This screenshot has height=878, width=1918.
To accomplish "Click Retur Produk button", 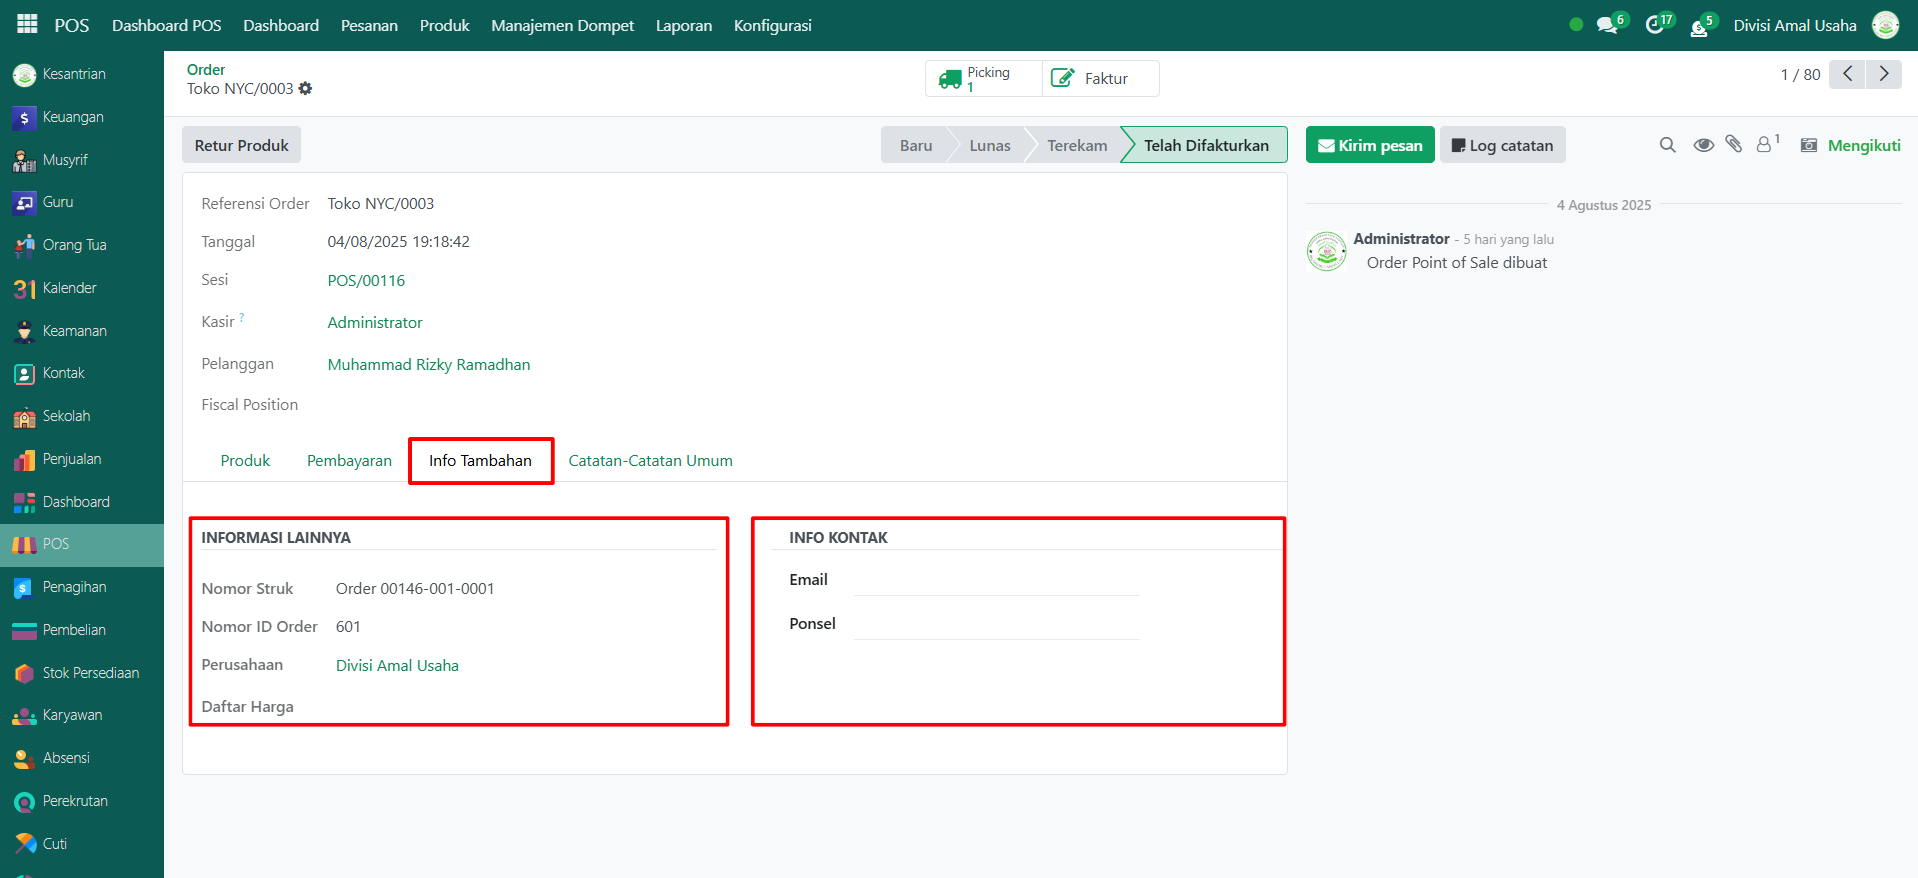I will [x=241, y=145].
